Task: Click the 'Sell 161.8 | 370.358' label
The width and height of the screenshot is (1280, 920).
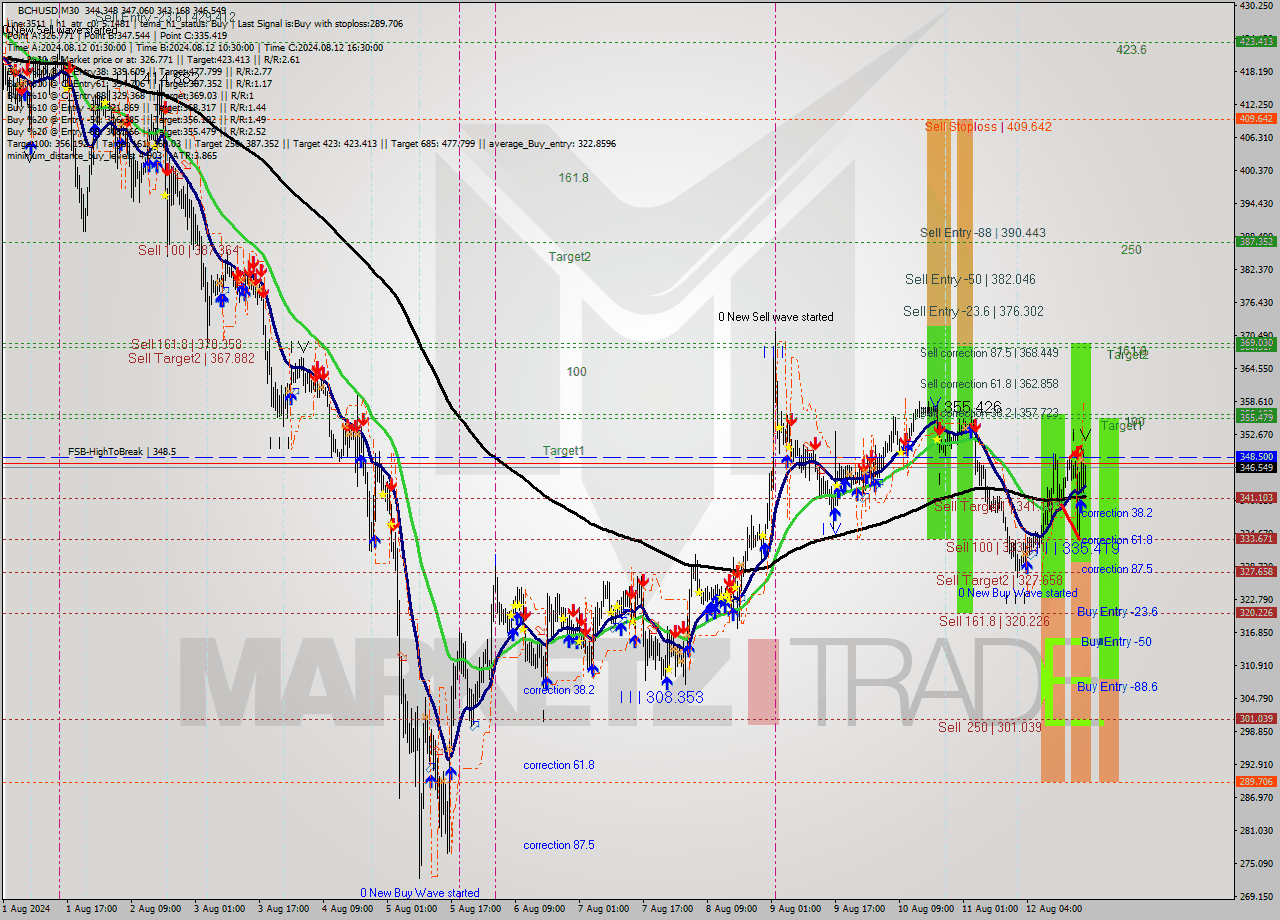Action: pyautogui.click(x=186, y=344)
